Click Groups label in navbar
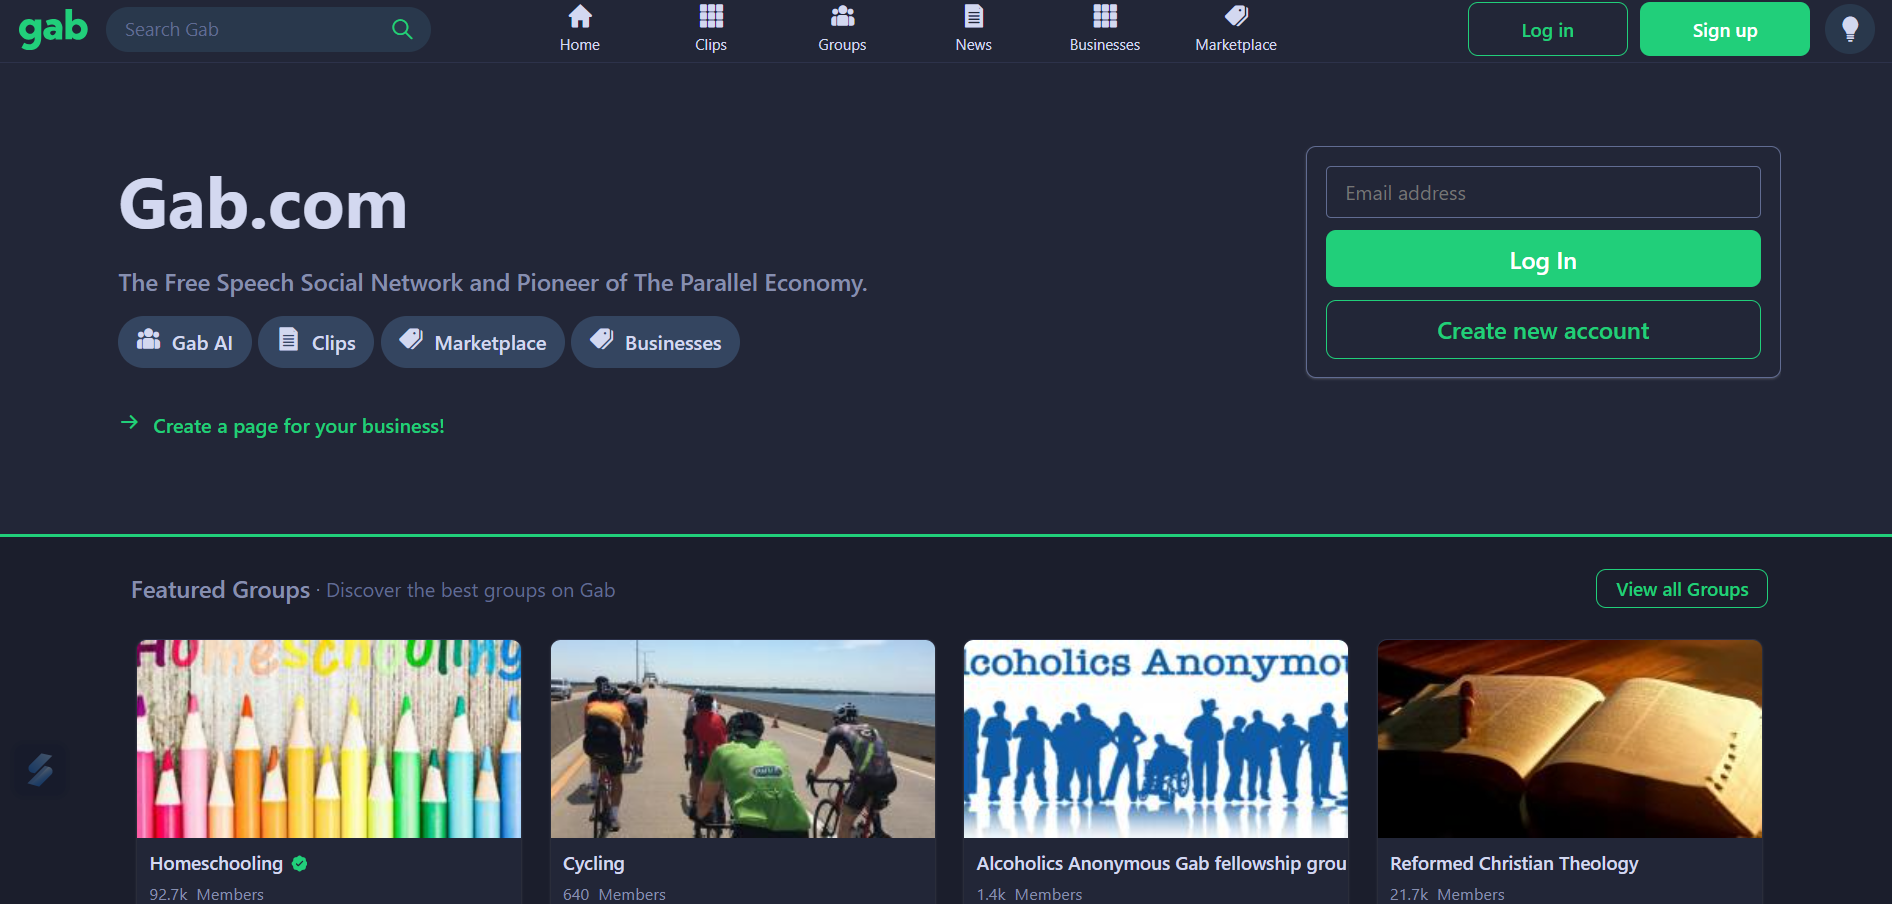Image resolution: width=1892 pixels, height=904 pixels. tap(843, 45)
